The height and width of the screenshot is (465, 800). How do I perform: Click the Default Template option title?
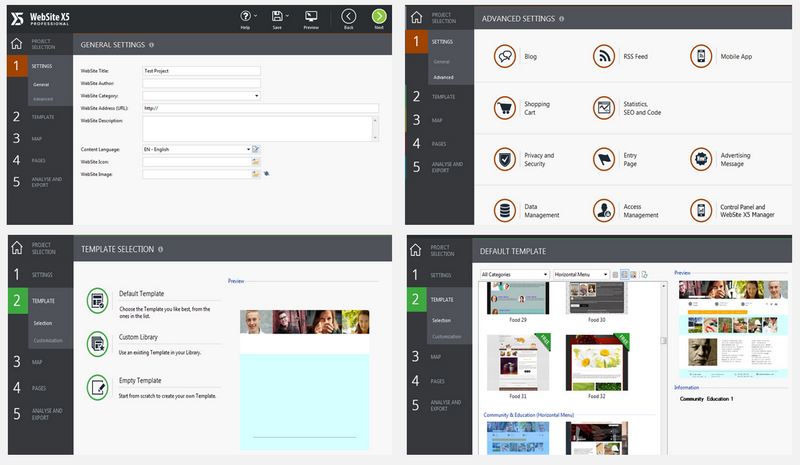141,293
